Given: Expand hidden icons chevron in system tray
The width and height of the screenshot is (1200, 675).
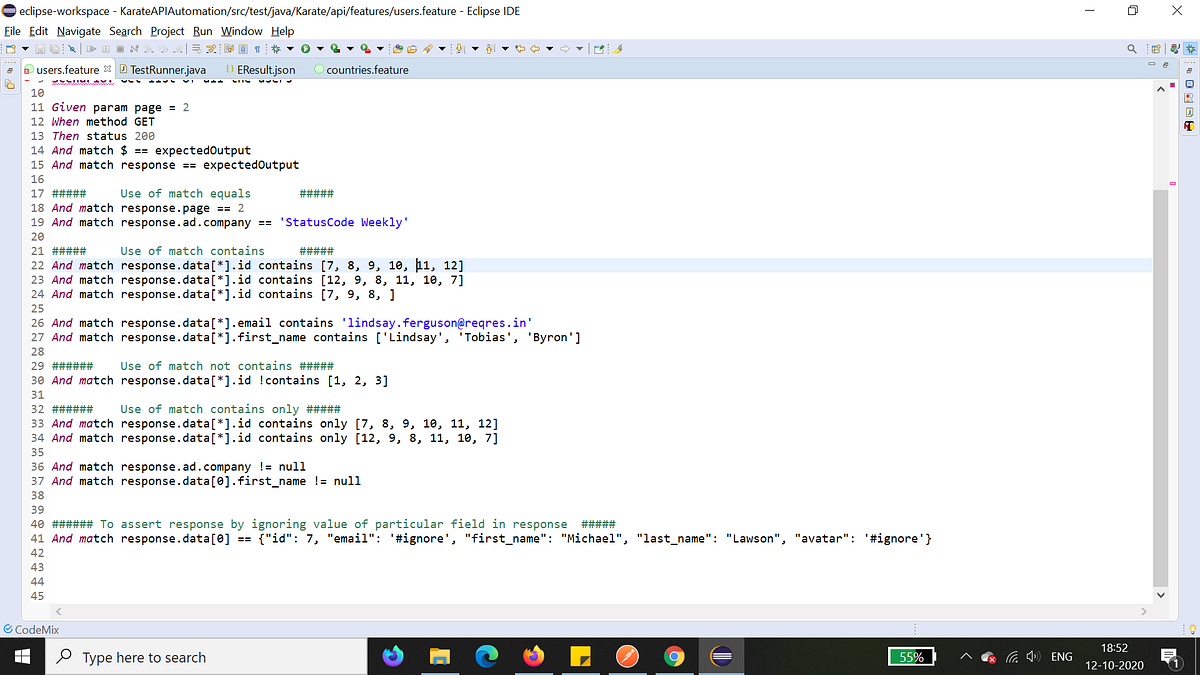Looking at the screenshot, I should point(966,657).
